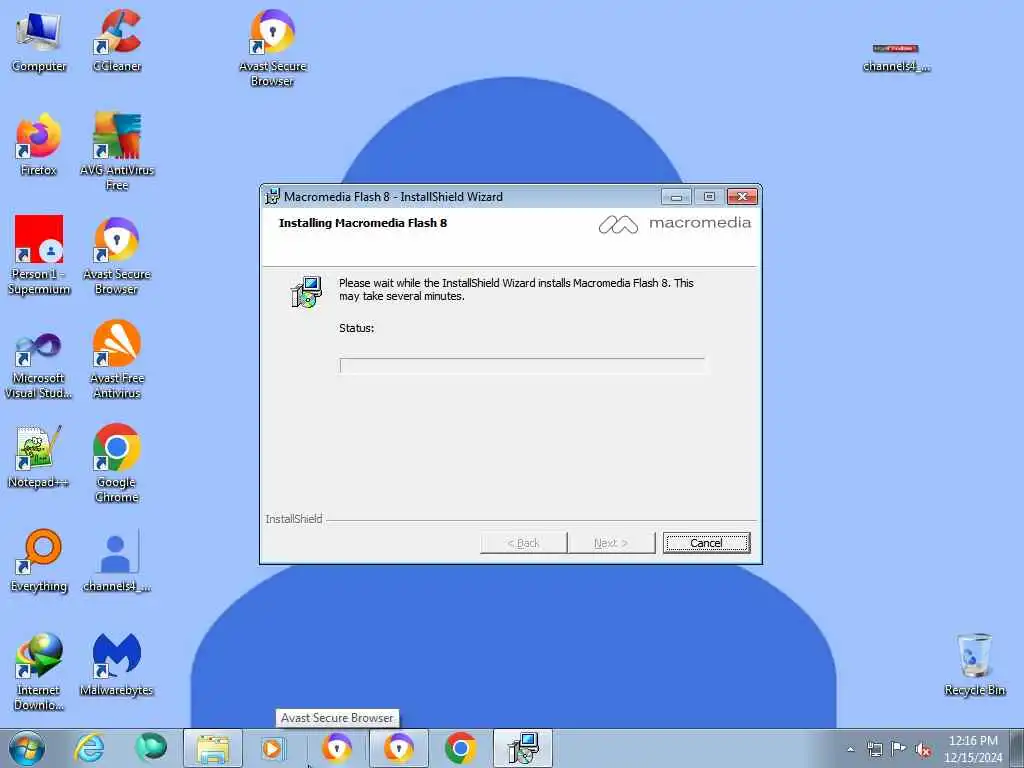
Task: Select the Google Chrome desktop shortcut
Action: point(117,464)
